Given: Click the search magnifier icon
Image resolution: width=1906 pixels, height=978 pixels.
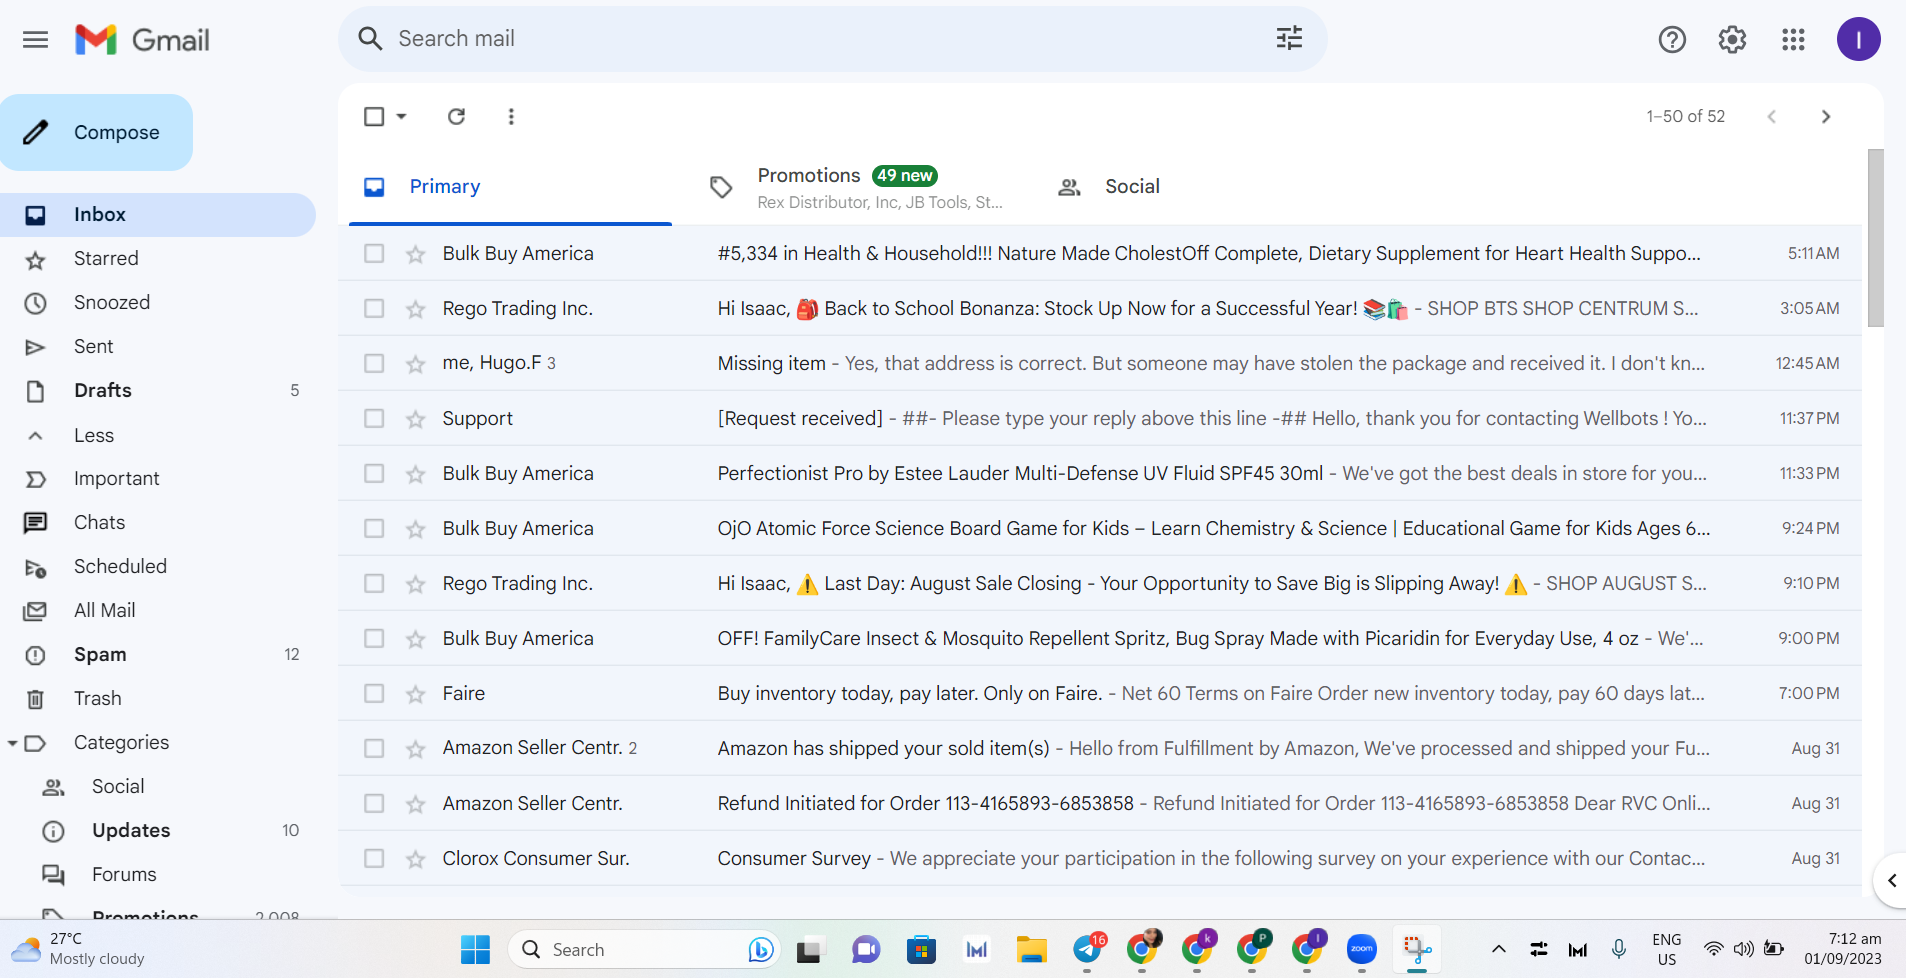Looking at the screenshot, I should [370, 39].
